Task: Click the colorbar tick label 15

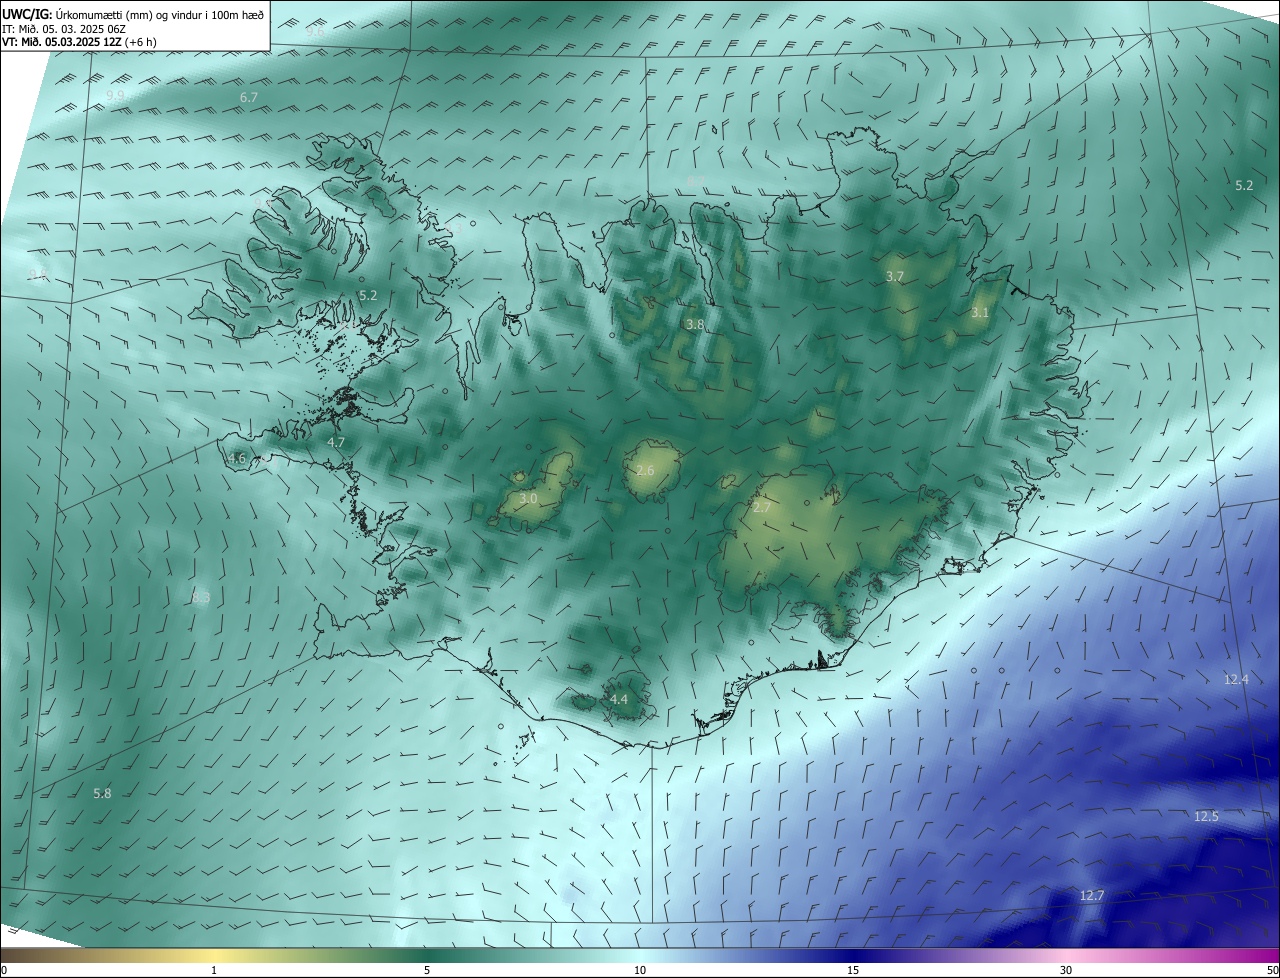Action: (x=853, y=970)
